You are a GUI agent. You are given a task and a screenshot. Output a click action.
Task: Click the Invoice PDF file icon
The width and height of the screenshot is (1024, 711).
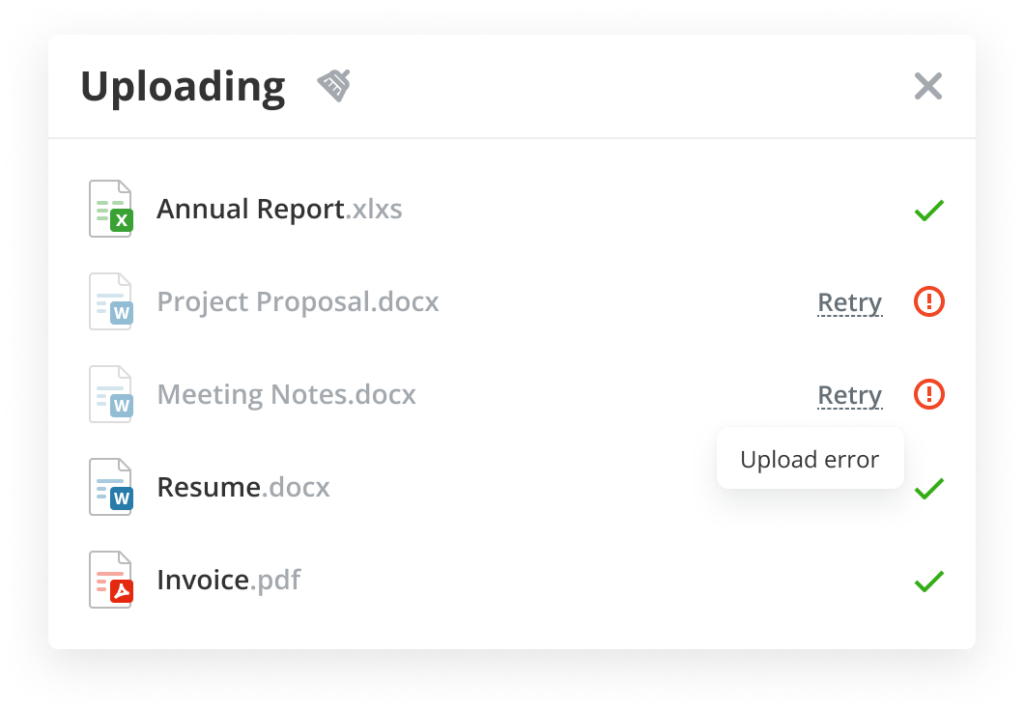(x=111, y=580)
